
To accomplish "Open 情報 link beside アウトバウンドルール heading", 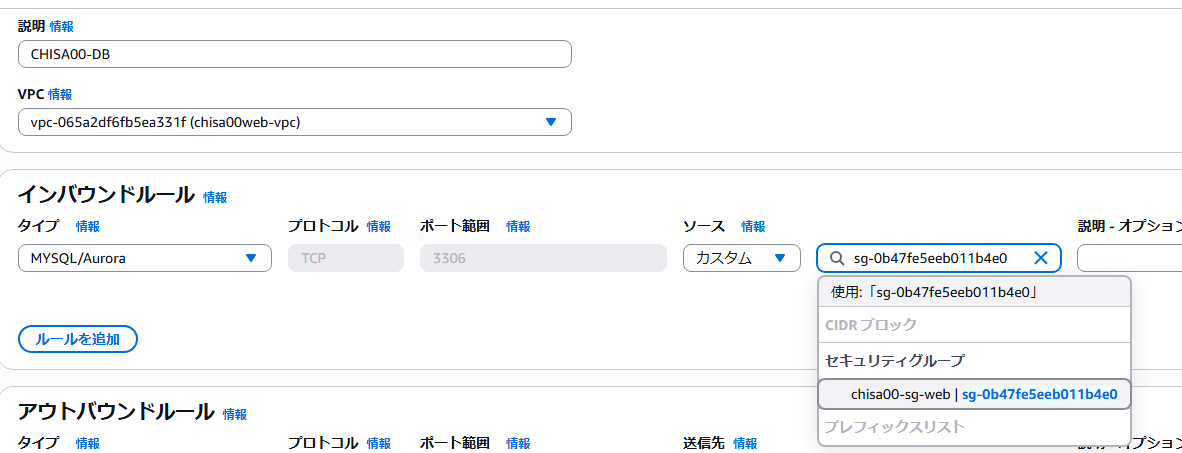I will tap(235, 414).
